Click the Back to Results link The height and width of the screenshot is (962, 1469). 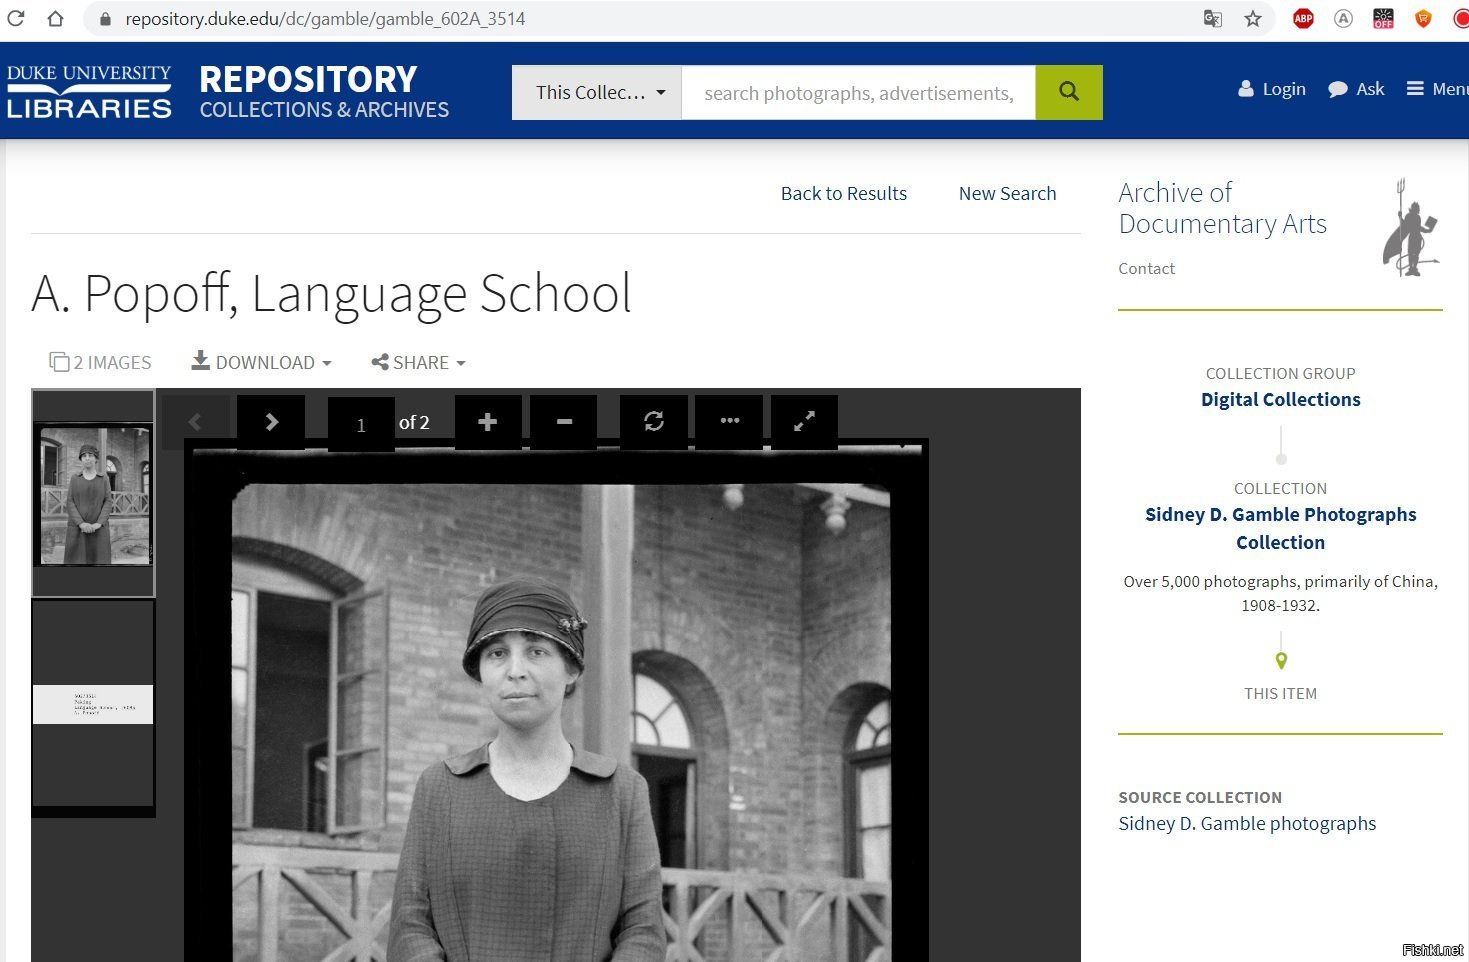[x=843, y=193]
